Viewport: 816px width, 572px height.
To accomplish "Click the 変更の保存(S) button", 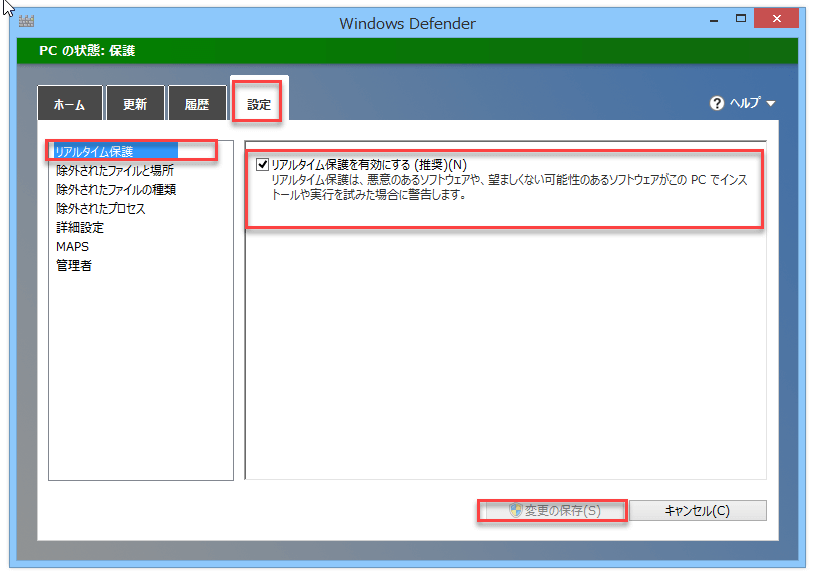I will pos(553,511).
